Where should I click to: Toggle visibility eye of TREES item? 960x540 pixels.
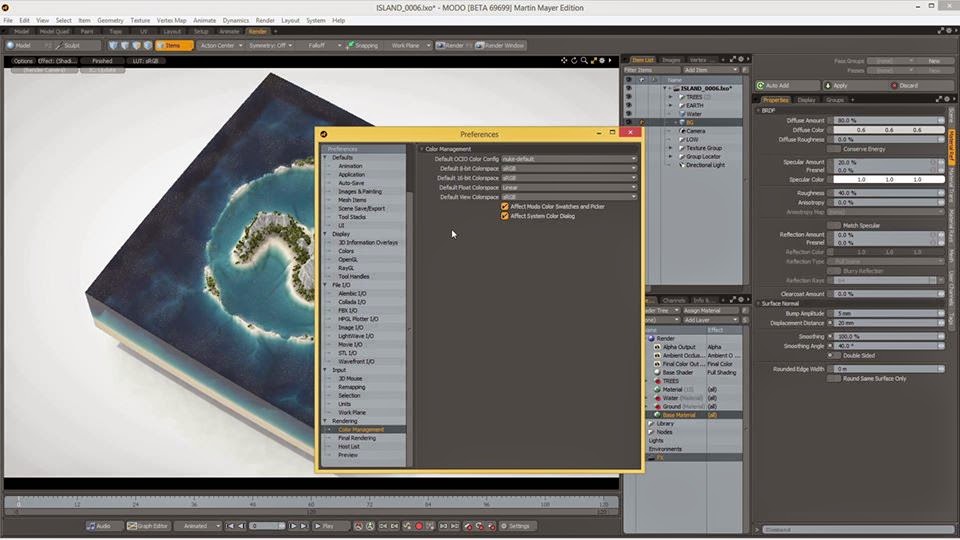tap(628, 97)
